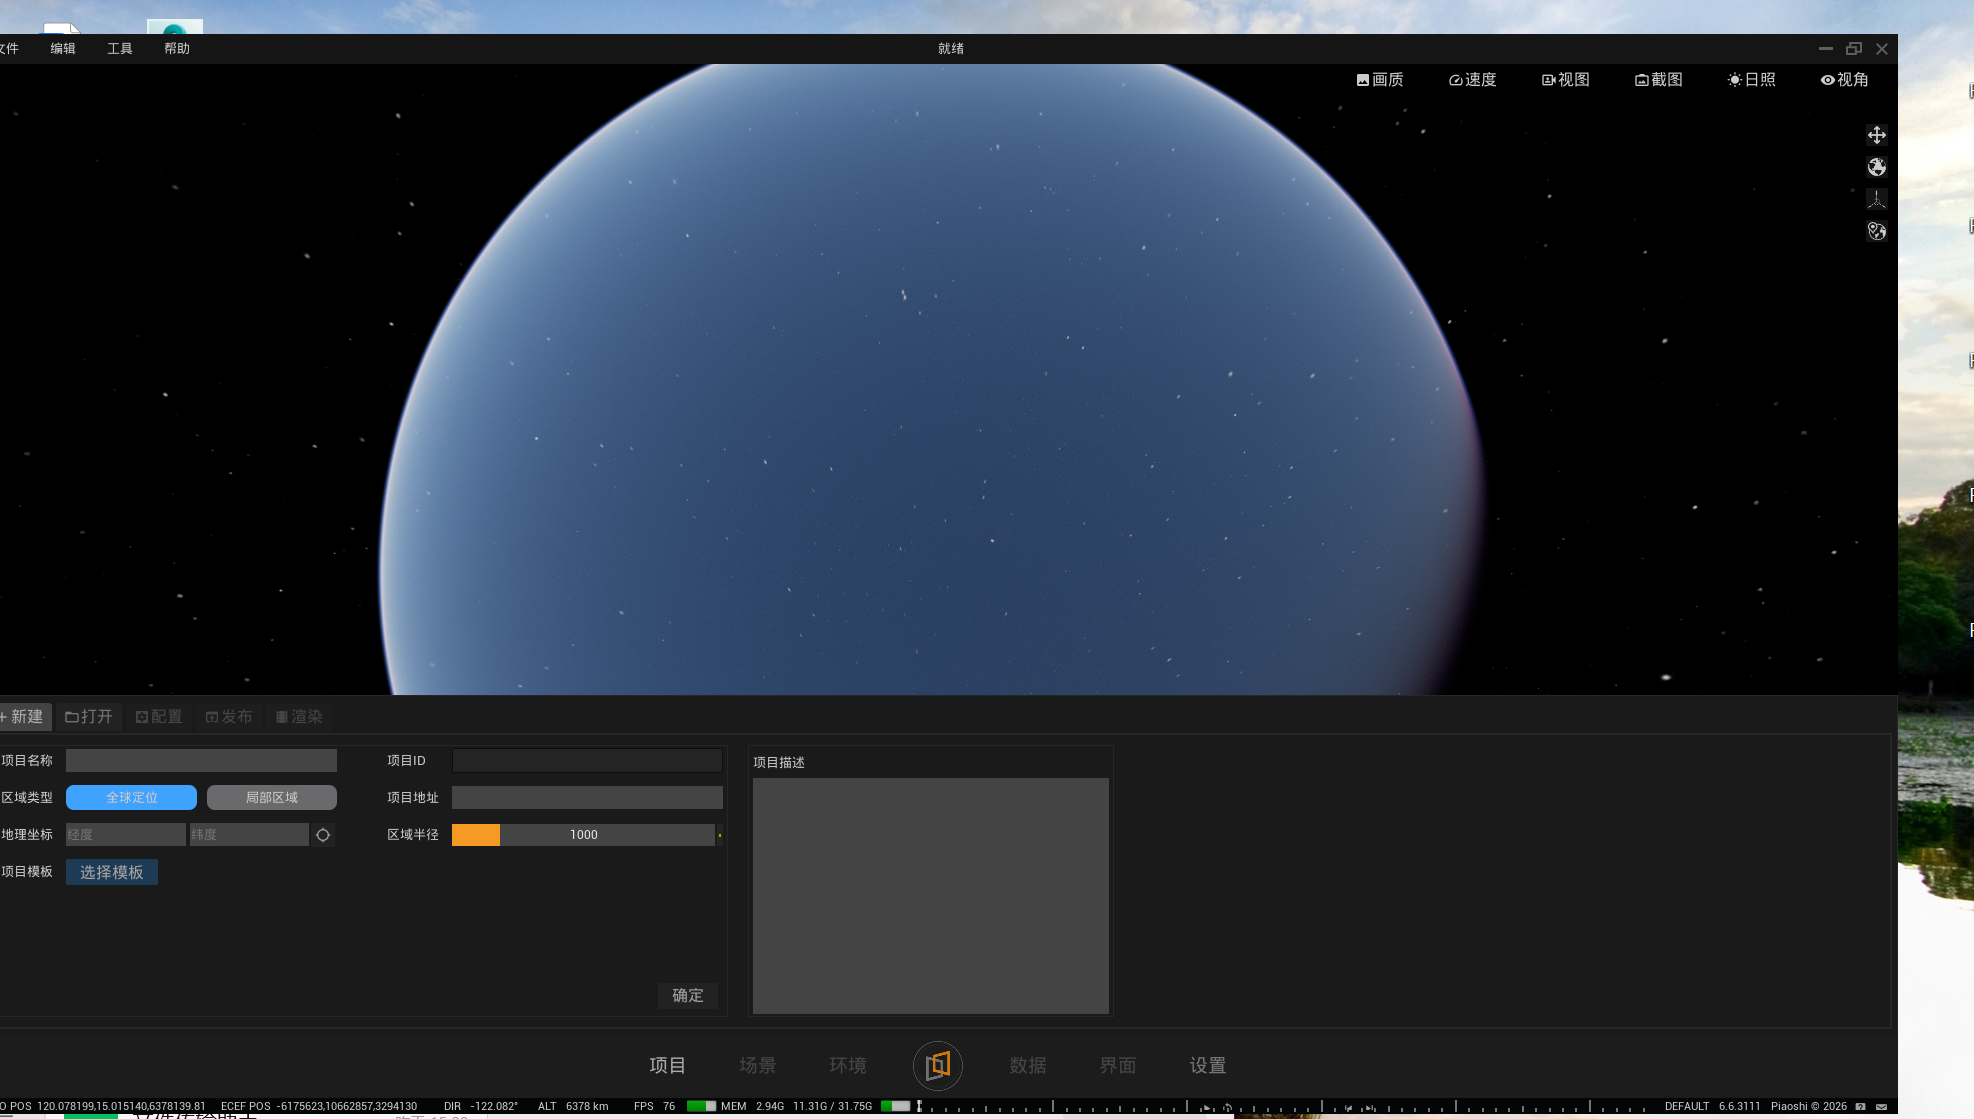Open the 速度 (speed) control
The width and height of the screenshot is (1974, 1119).
[1473, 80]
